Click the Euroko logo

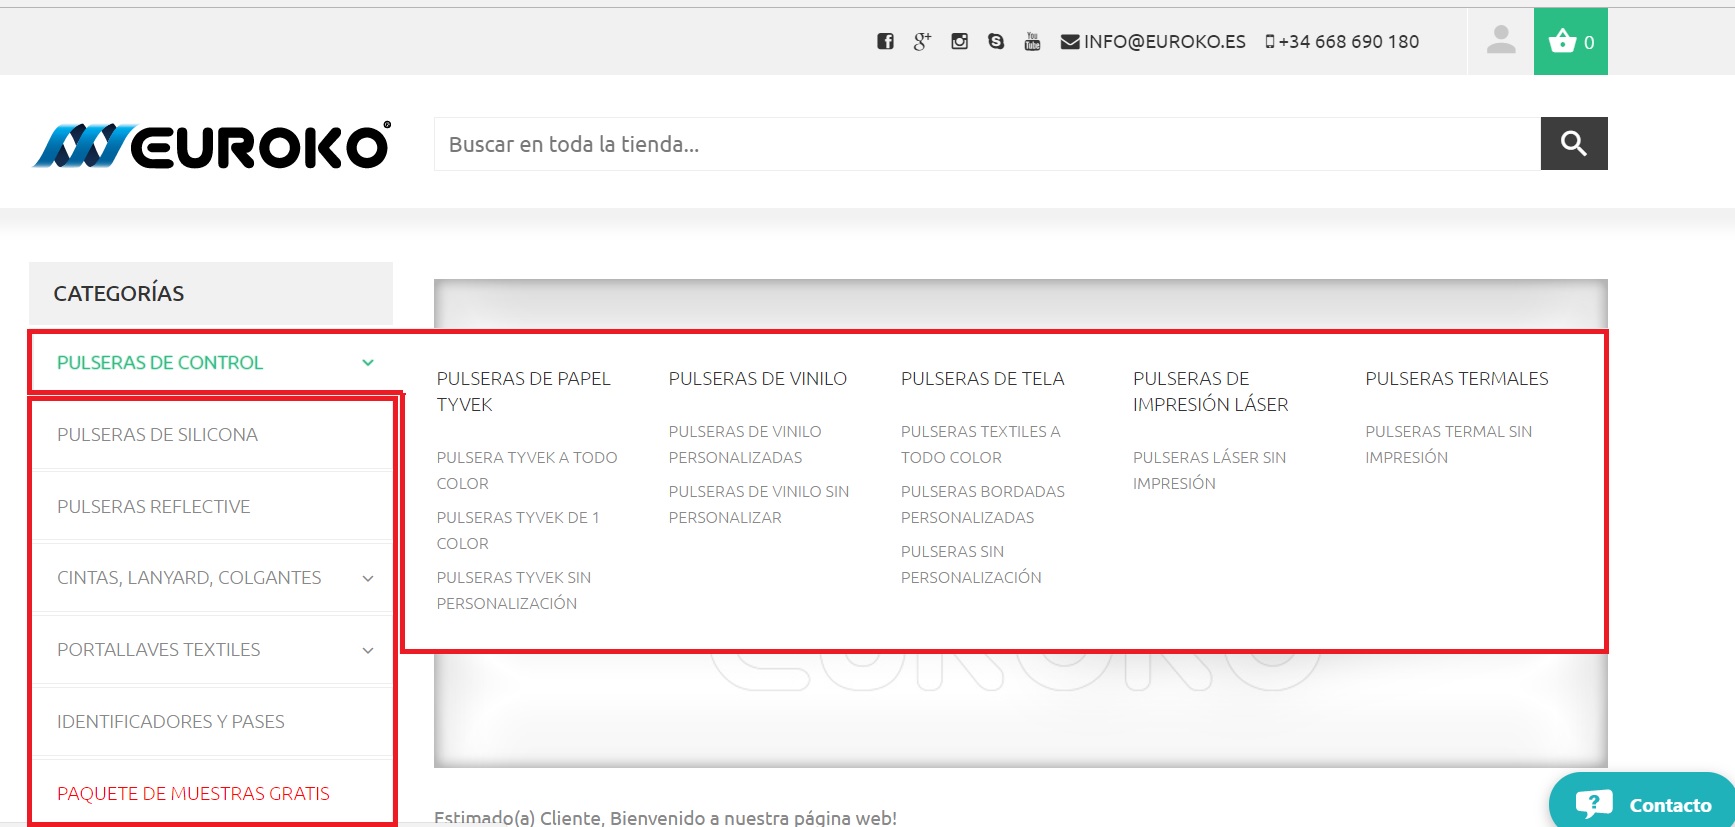pyautogui.click(x=212, y=146)
